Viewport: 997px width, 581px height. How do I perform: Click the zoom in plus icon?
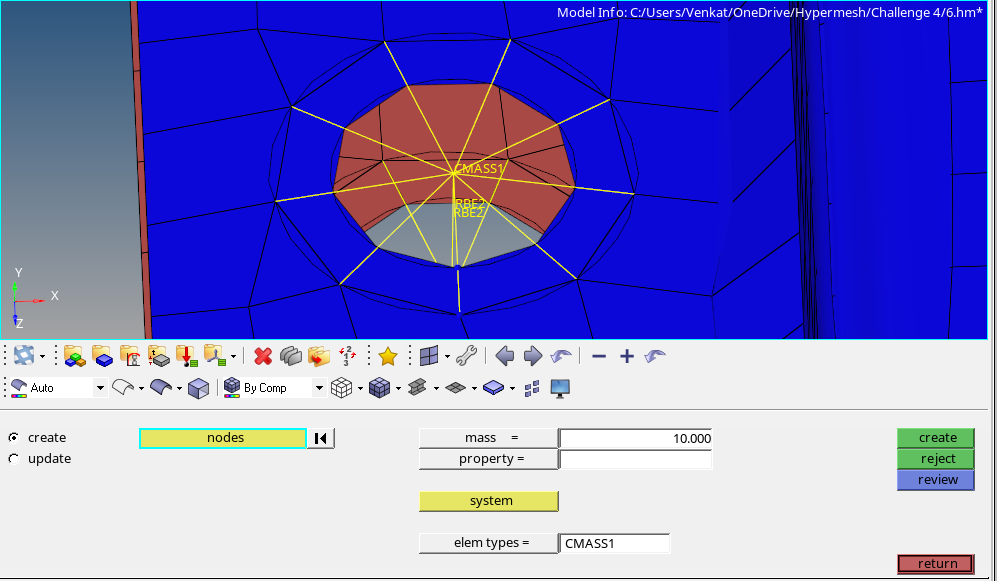[626, 355]
